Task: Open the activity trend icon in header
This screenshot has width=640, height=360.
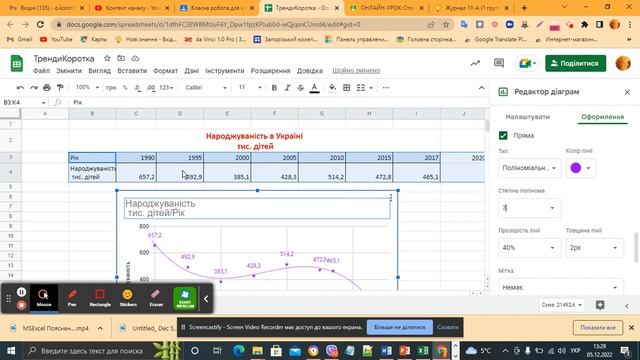Action: 475,63
